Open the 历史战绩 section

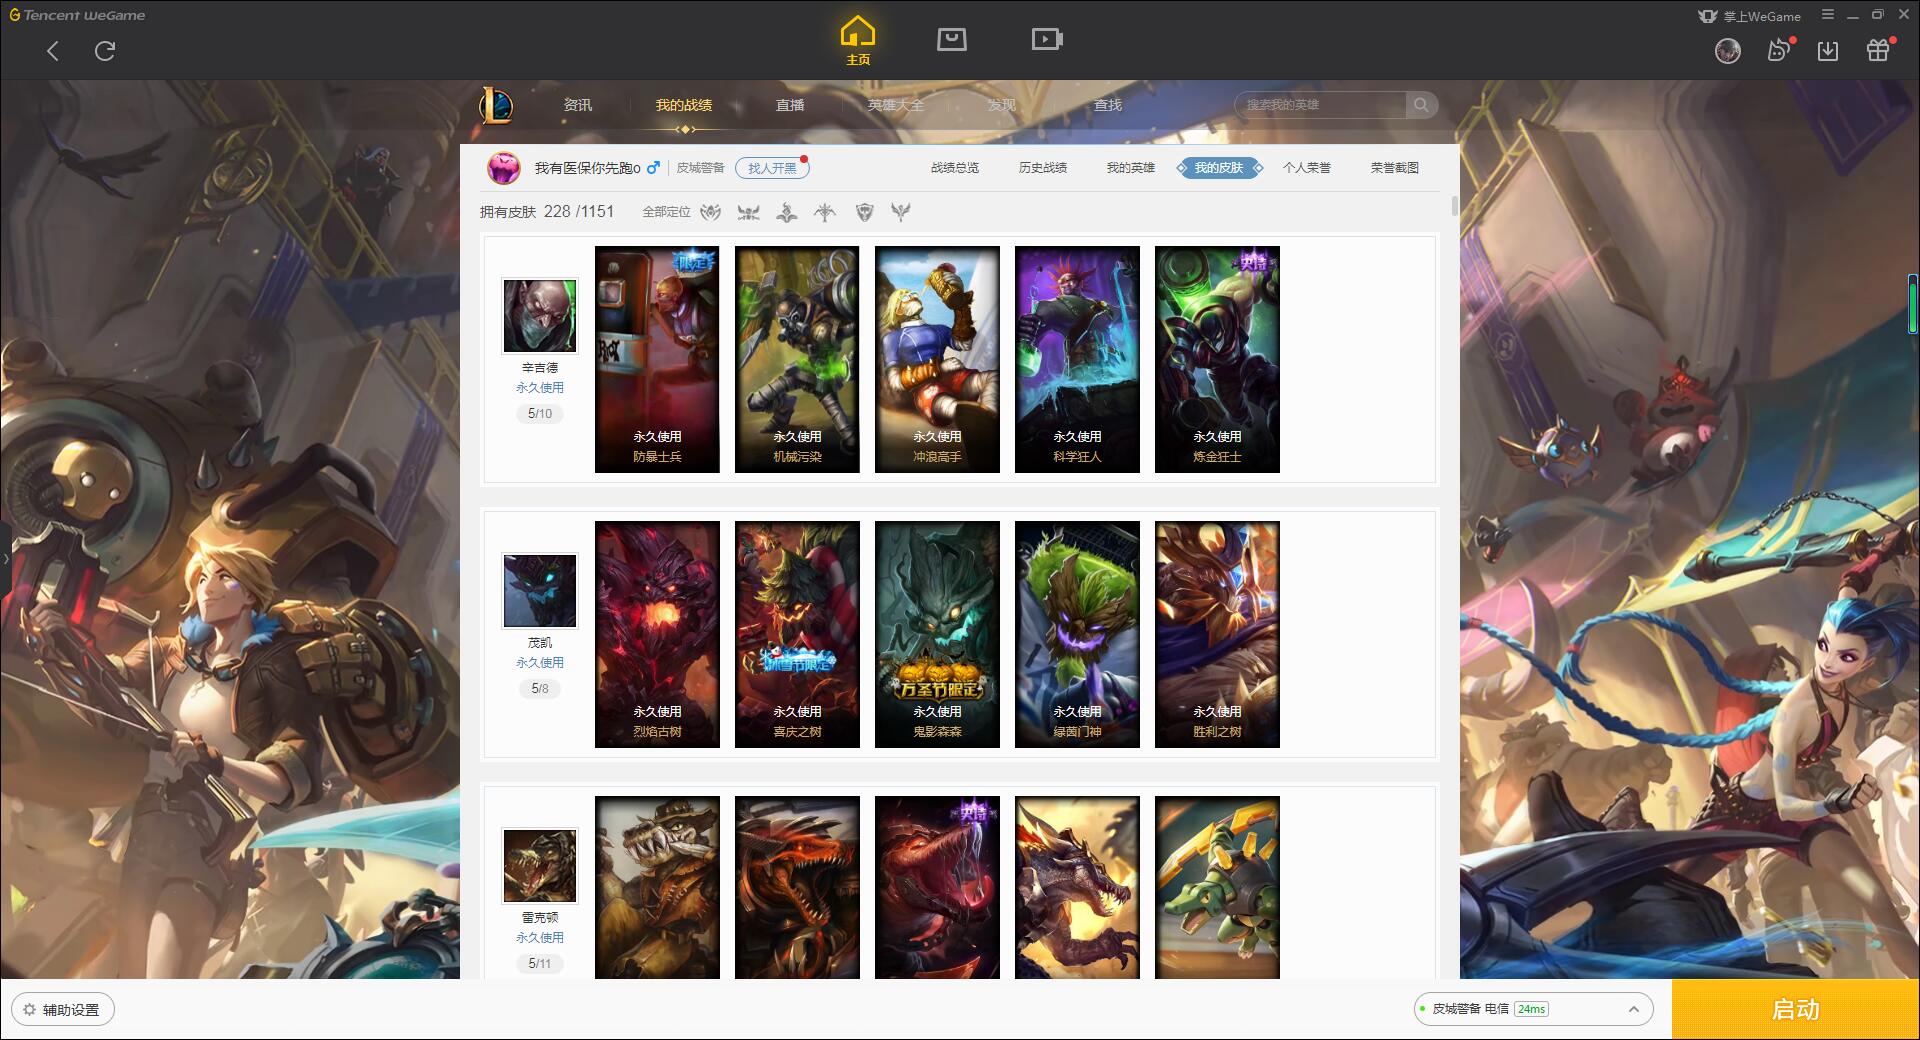coord(1043,168)
